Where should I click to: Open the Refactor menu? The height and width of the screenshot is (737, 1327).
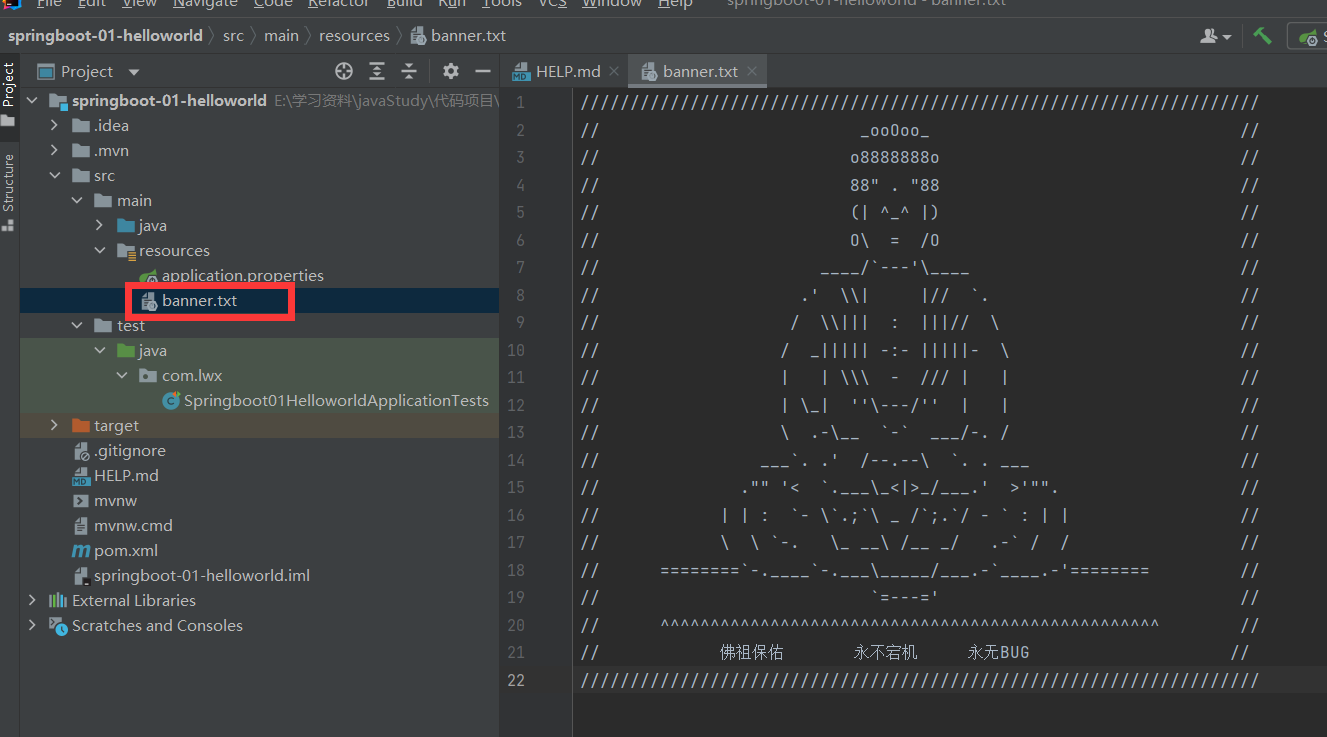click(339, 4)
